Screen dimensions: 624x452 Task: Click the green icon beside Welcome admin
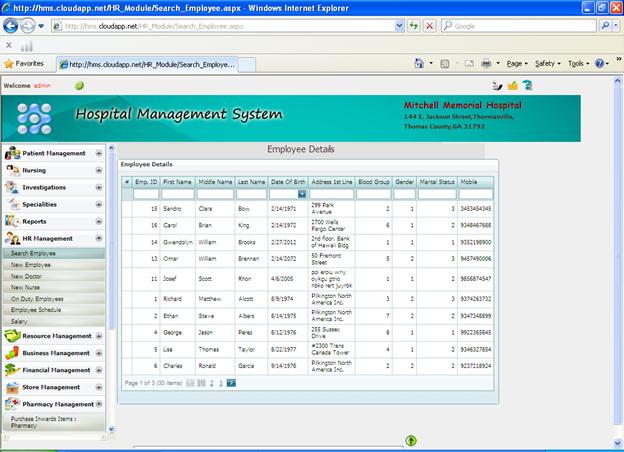[79, 86]
